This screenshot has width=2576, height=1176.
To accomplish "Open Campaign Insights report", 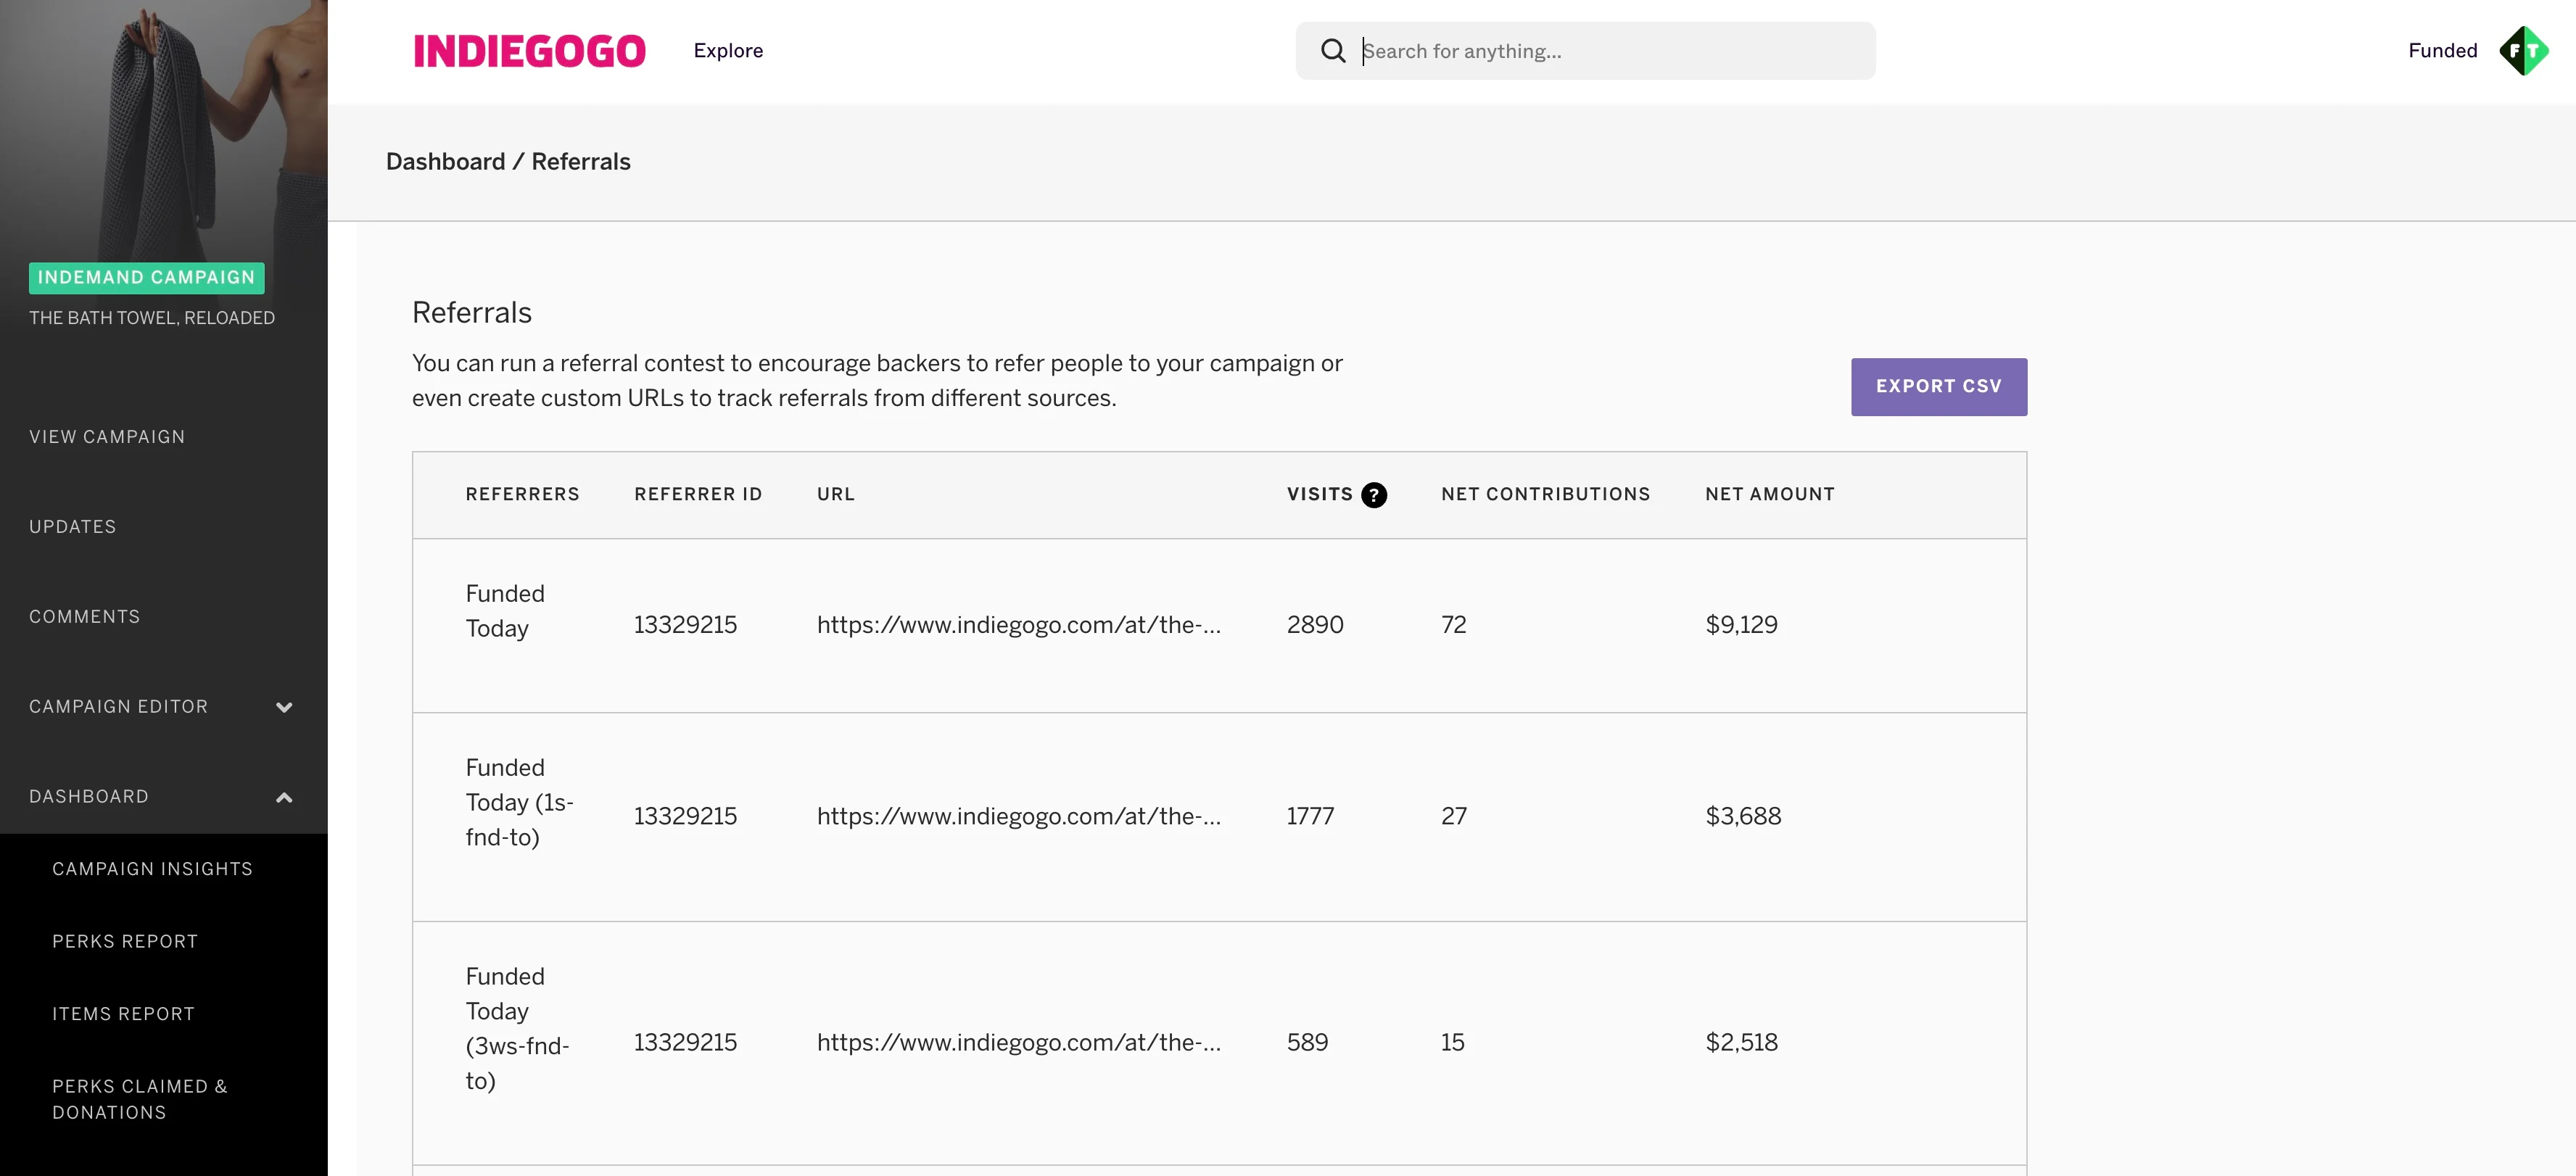I will pyautogui.click(x=153, y=869).
